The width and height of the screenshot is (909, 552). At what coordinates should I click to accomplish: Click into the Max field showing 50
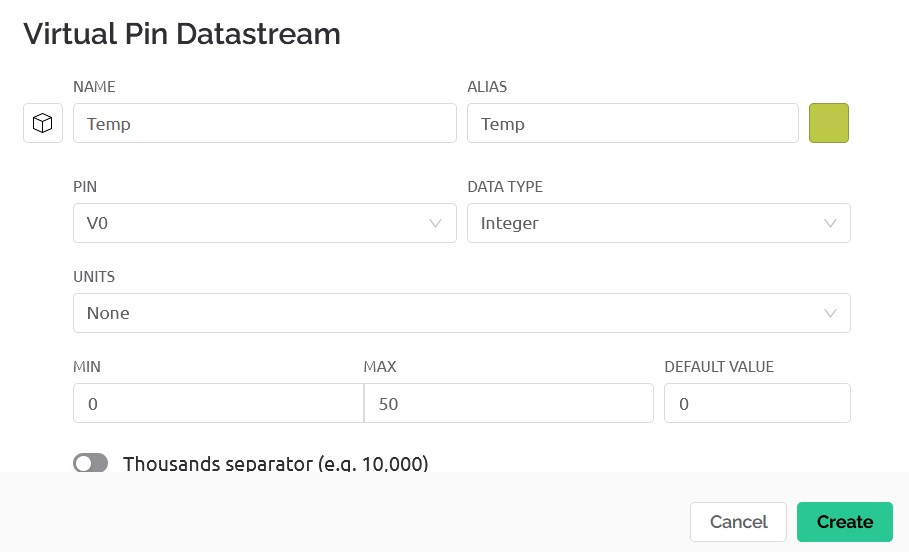[508, 403]
